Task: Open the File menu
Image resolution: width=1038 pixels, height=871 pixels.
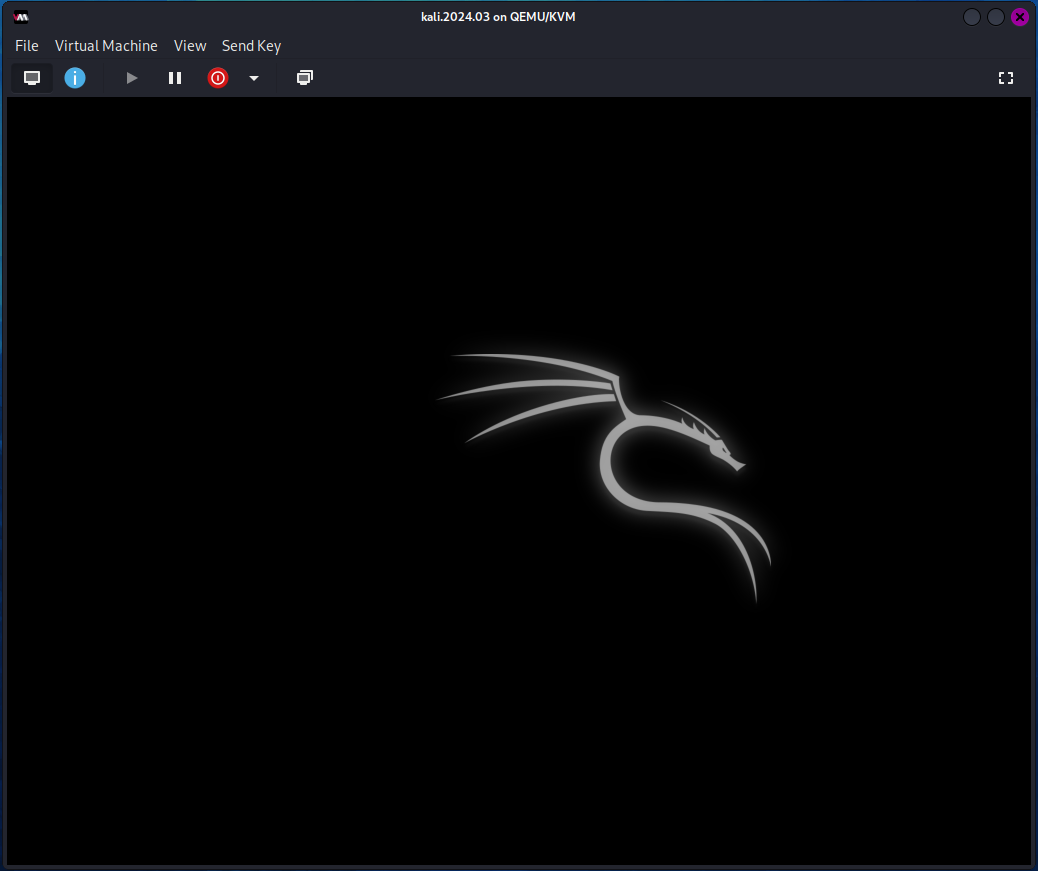Action: [x=26, y=46]
